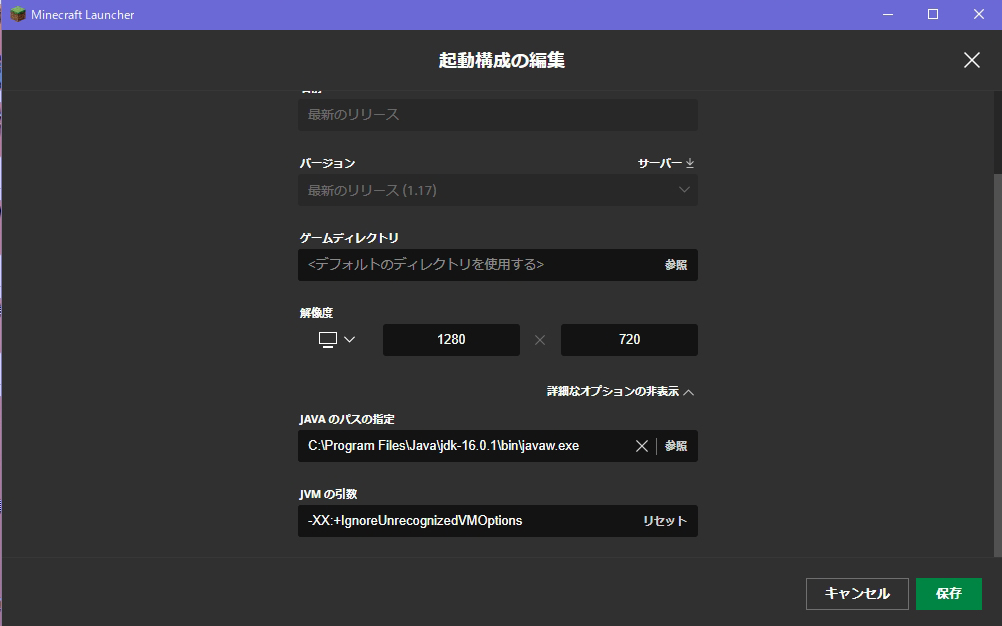Browse for game directory via 参照

675,264
